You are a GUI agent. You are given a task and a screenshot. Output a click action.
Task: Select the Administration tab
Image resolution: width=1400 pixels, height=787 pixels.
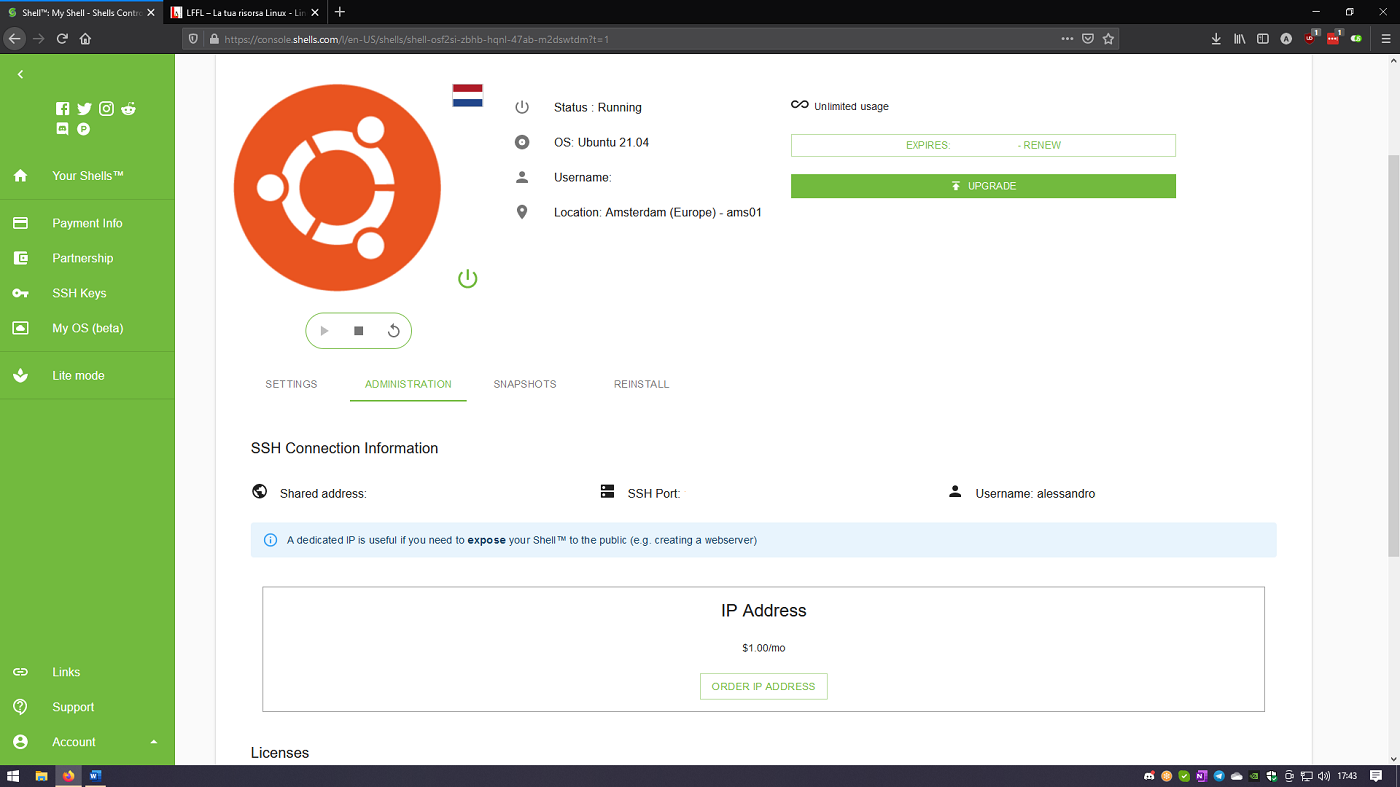pos(408,384)
